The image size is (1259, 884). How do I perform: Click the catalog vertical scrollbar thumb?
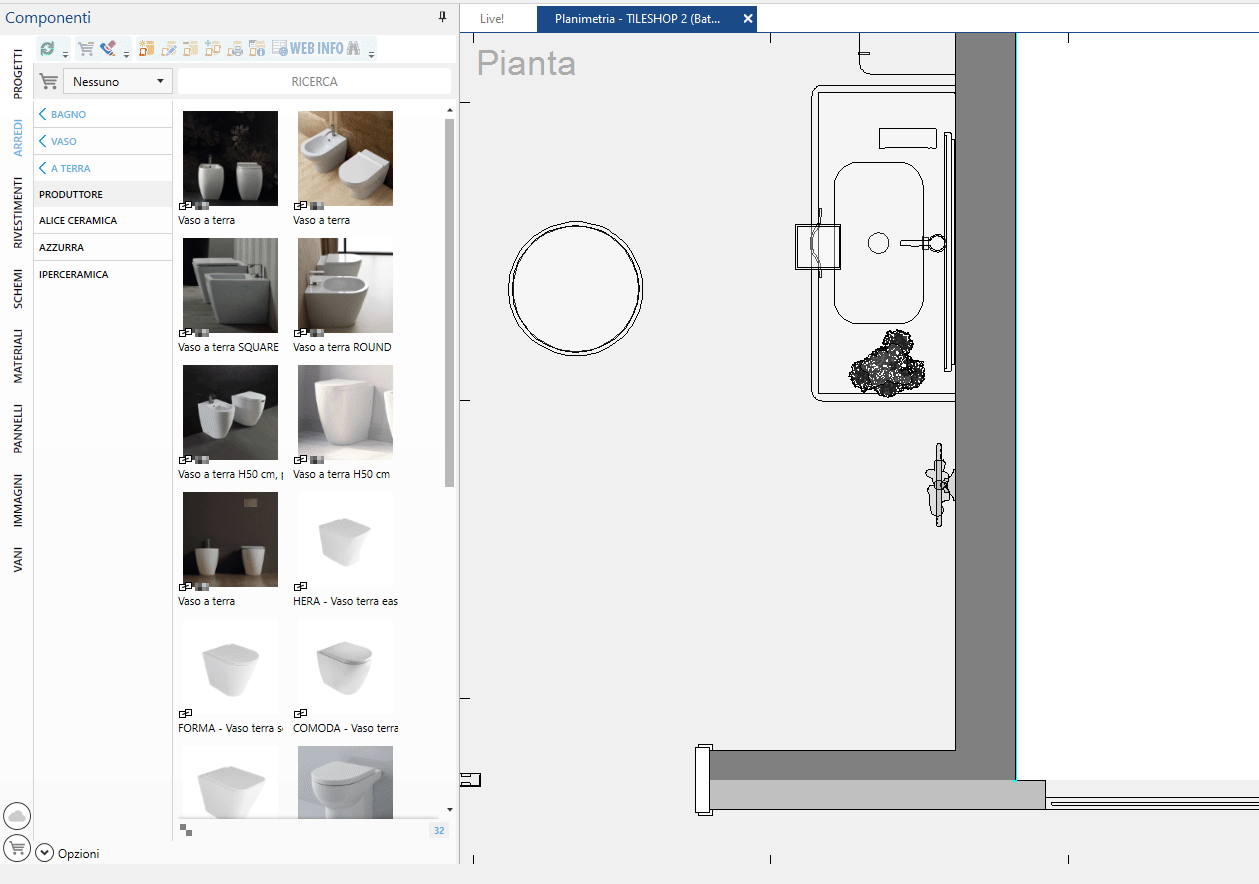[x=449, y=302]
